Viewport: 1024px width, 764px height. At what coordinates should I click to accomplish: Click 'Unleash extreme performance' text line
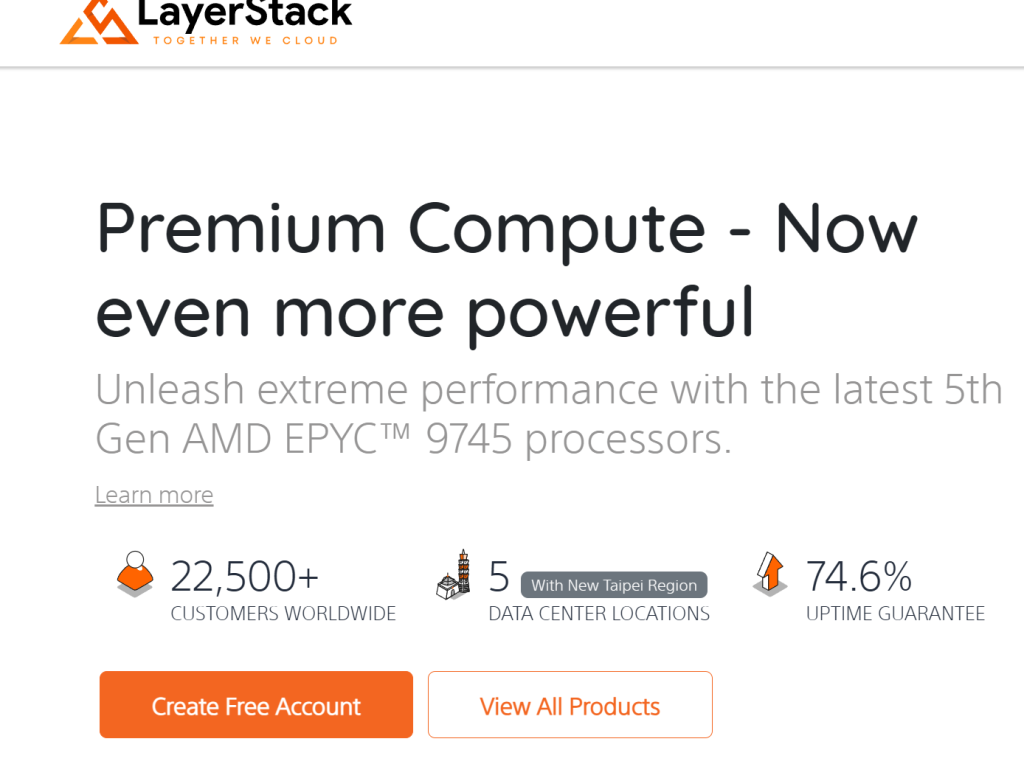tap(549, 390)
